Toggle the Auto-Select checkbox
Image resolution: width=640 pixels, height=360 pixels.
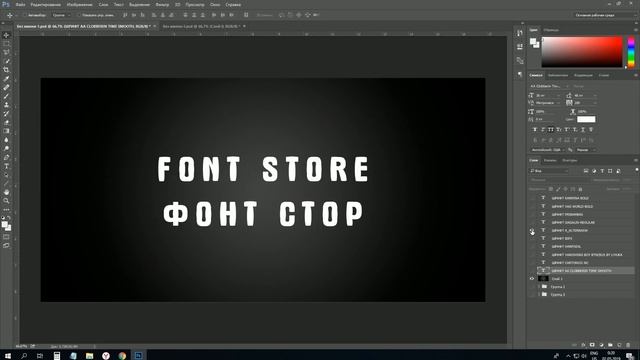(24, 15)
